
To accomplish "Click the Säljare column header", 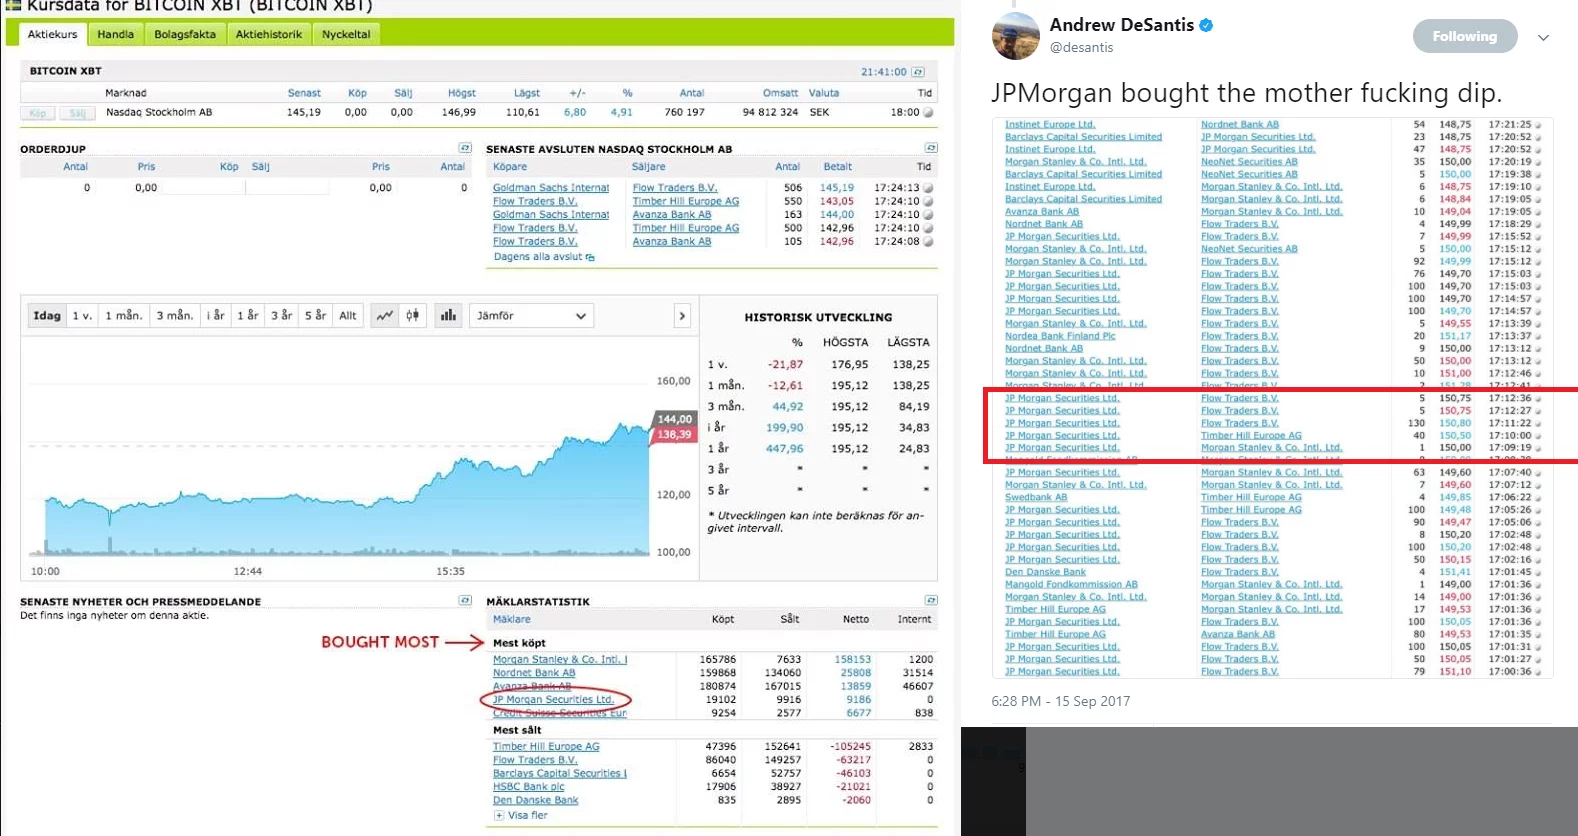I will pyautogui.click(x=649, y=167).
